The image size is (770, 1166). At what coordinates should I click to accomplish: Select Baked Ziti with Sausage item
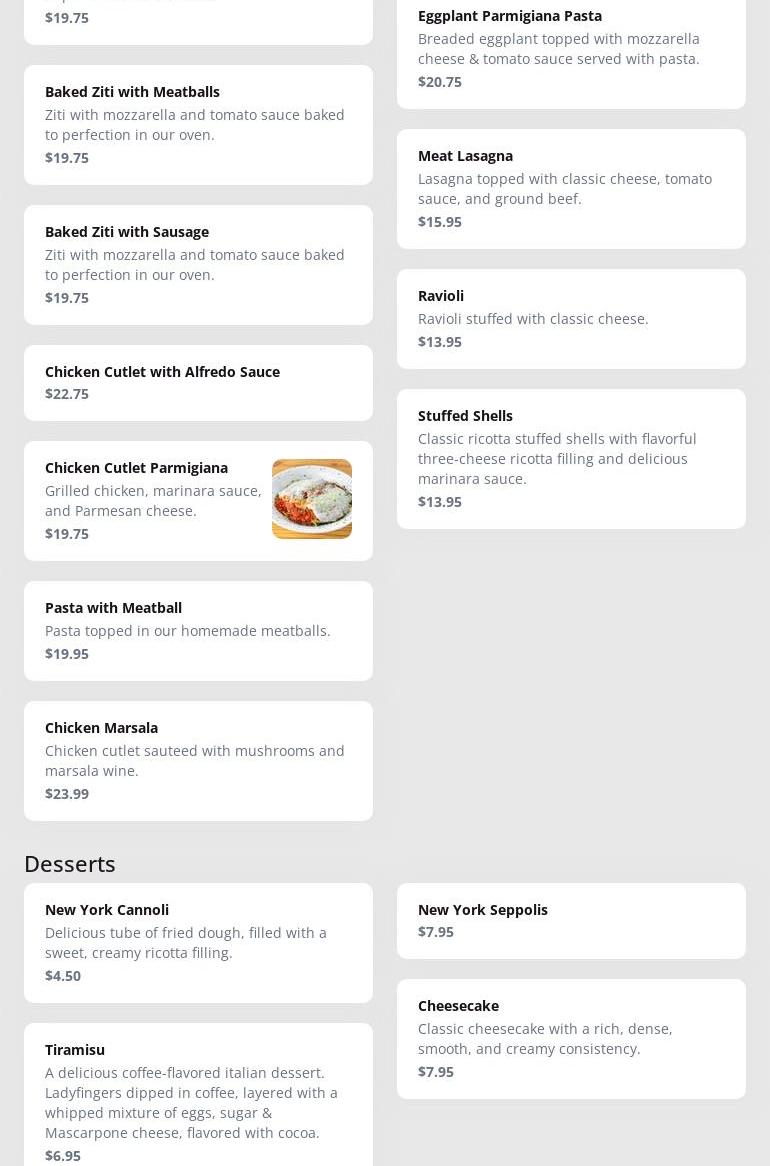pyautogui.click(x=199, y=265)
